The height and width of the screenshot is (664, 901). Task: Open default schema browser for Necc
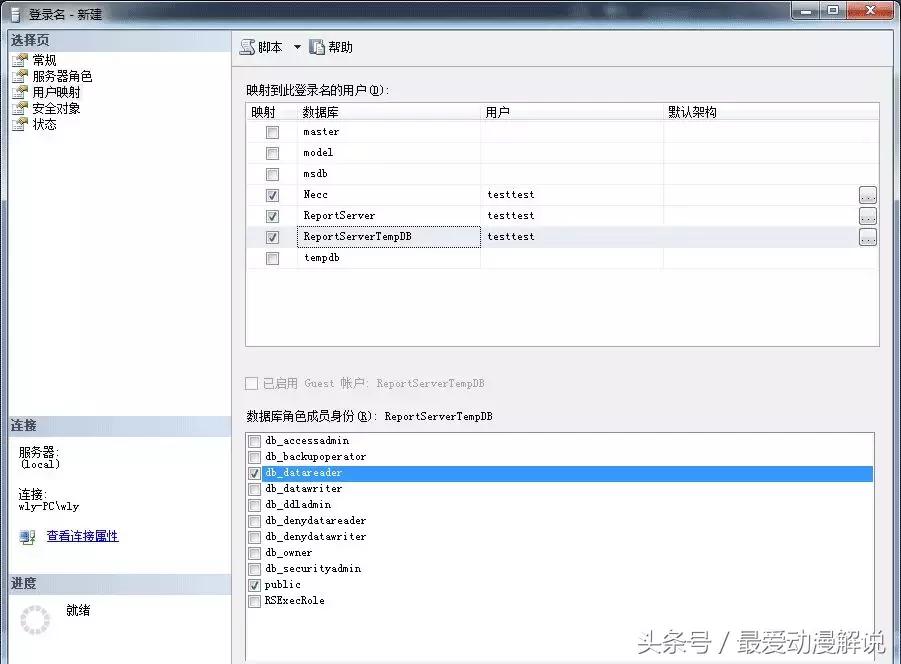pos(866,194)
